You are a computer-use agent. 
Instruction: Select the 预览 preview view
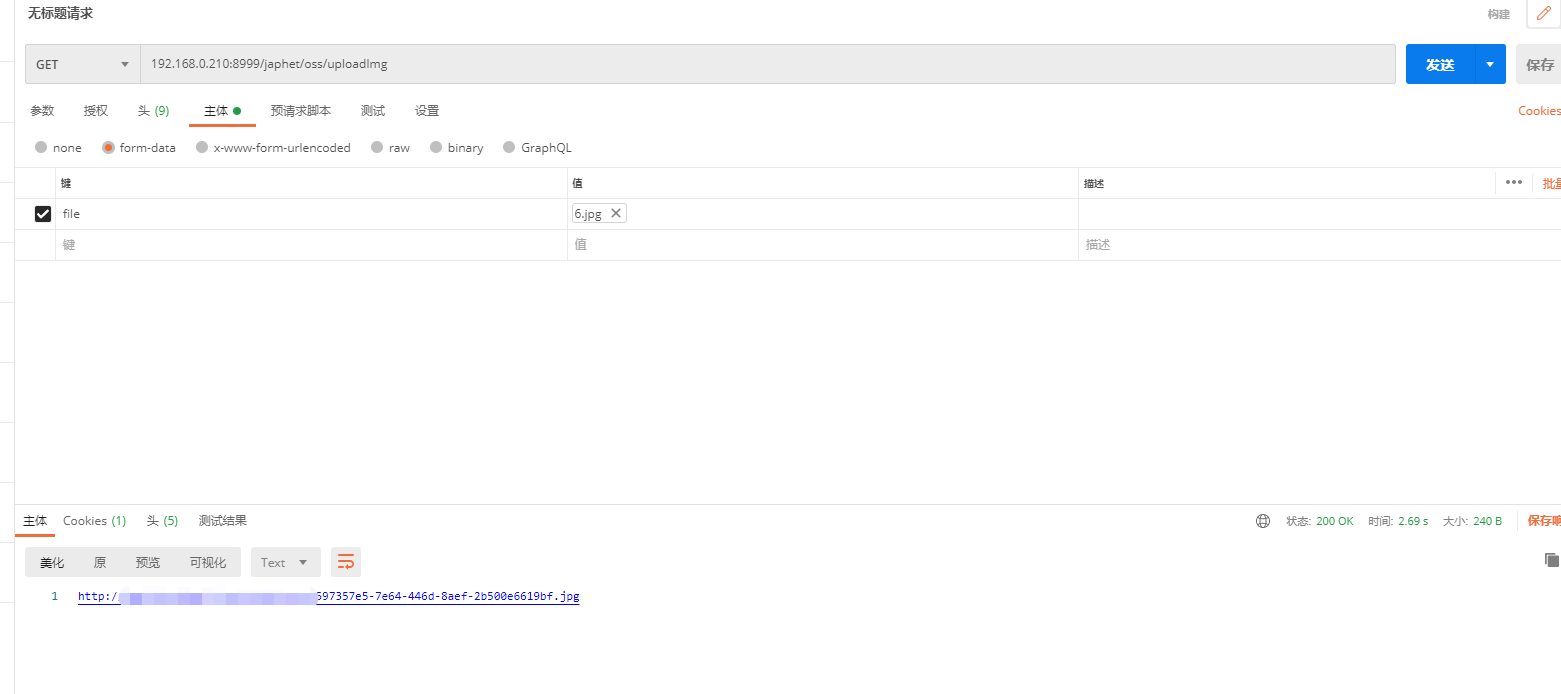tap(148, 563)
